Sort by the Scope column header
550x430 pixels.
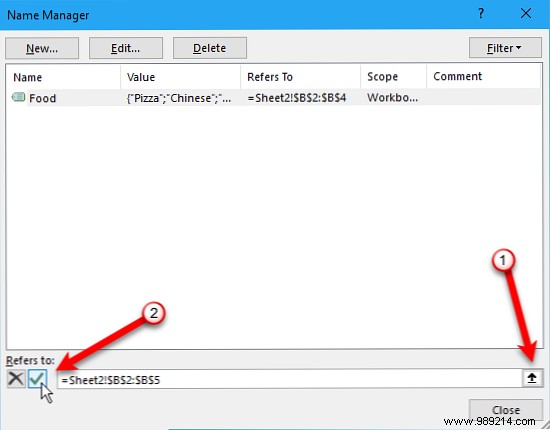[x=394, y=77]
